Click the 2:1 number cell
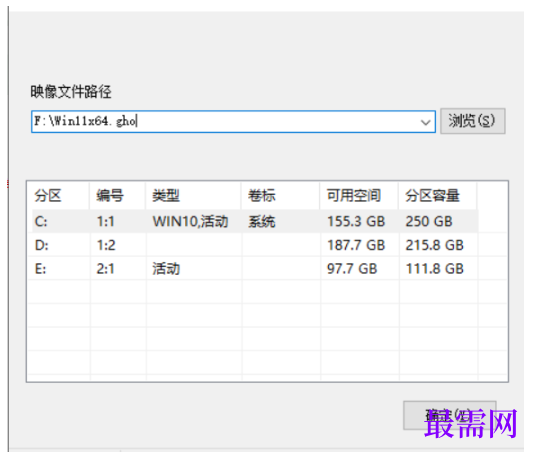Screen dimensions: 536x455 tap(105, 269)
